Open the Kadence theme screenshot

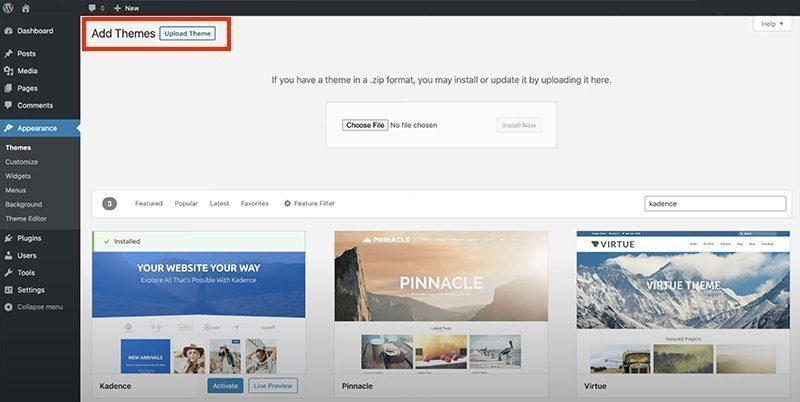click(199, 312)
